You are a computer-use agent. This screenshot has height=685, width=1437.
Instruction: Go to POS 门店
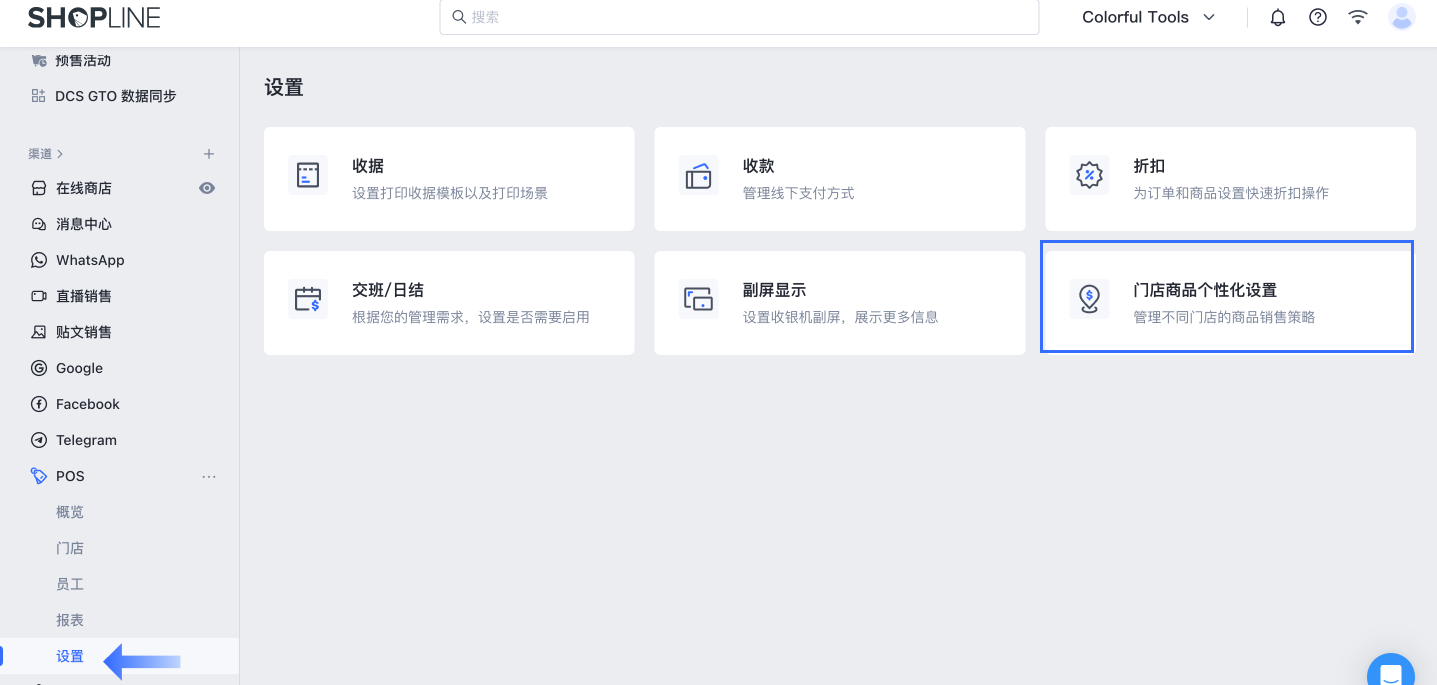(x=70, y=548)
